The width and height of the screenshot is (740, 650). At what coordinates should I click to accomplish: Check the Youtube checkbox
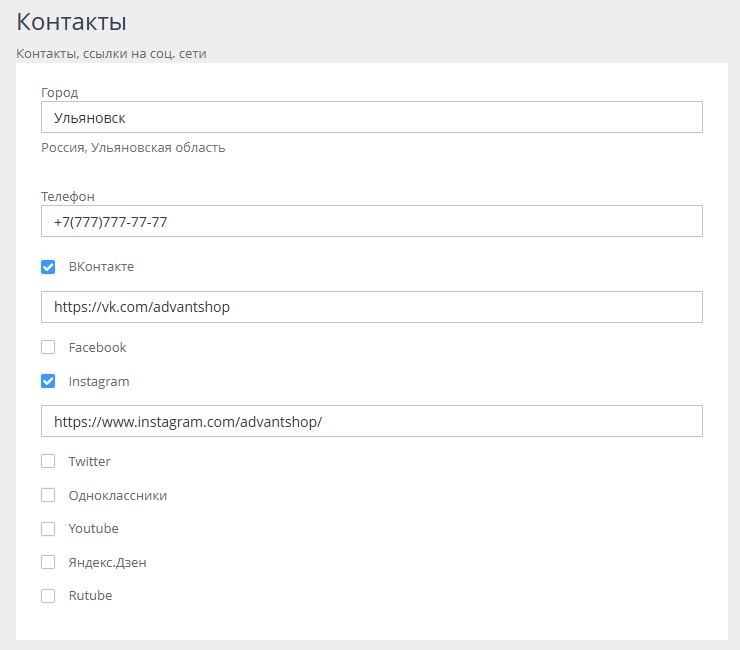click(48, 529)
